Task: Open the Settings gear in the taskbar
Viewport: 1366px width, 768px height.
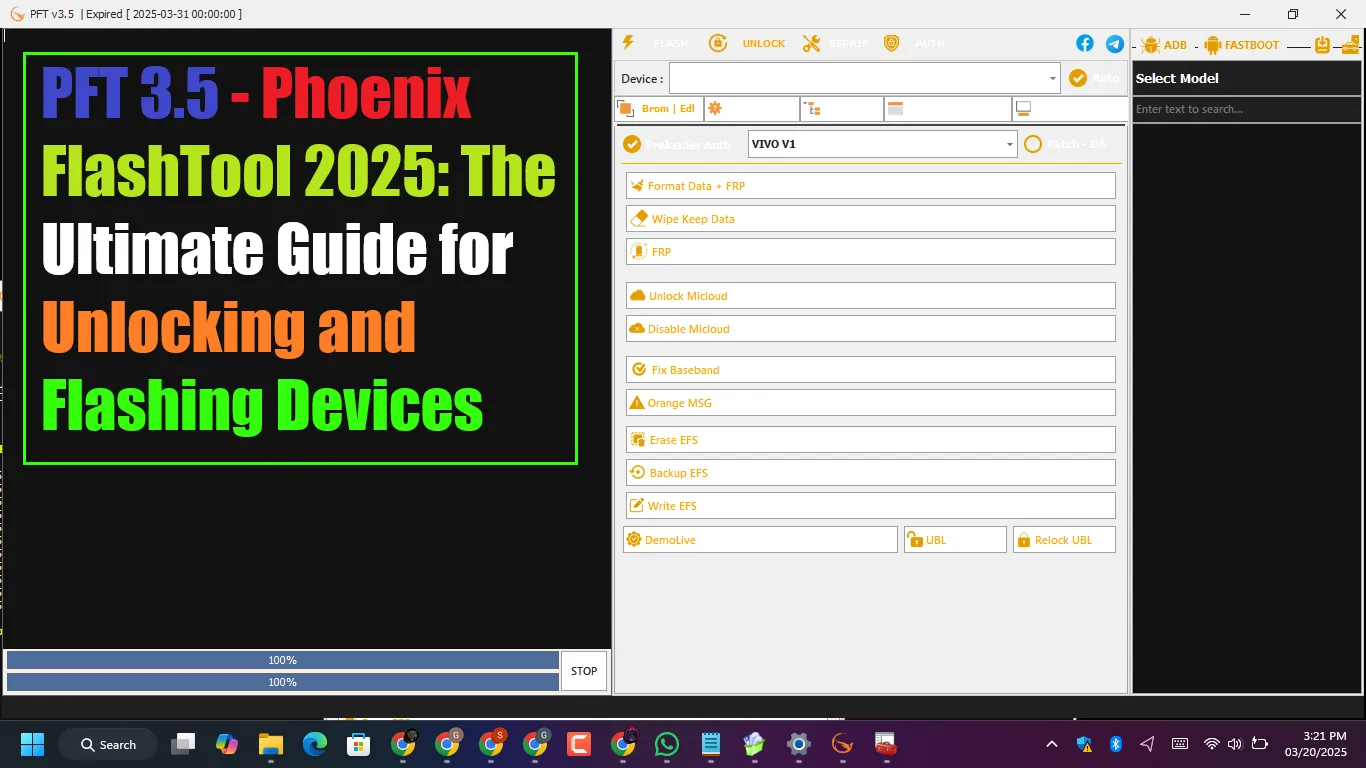Action: 798,744
